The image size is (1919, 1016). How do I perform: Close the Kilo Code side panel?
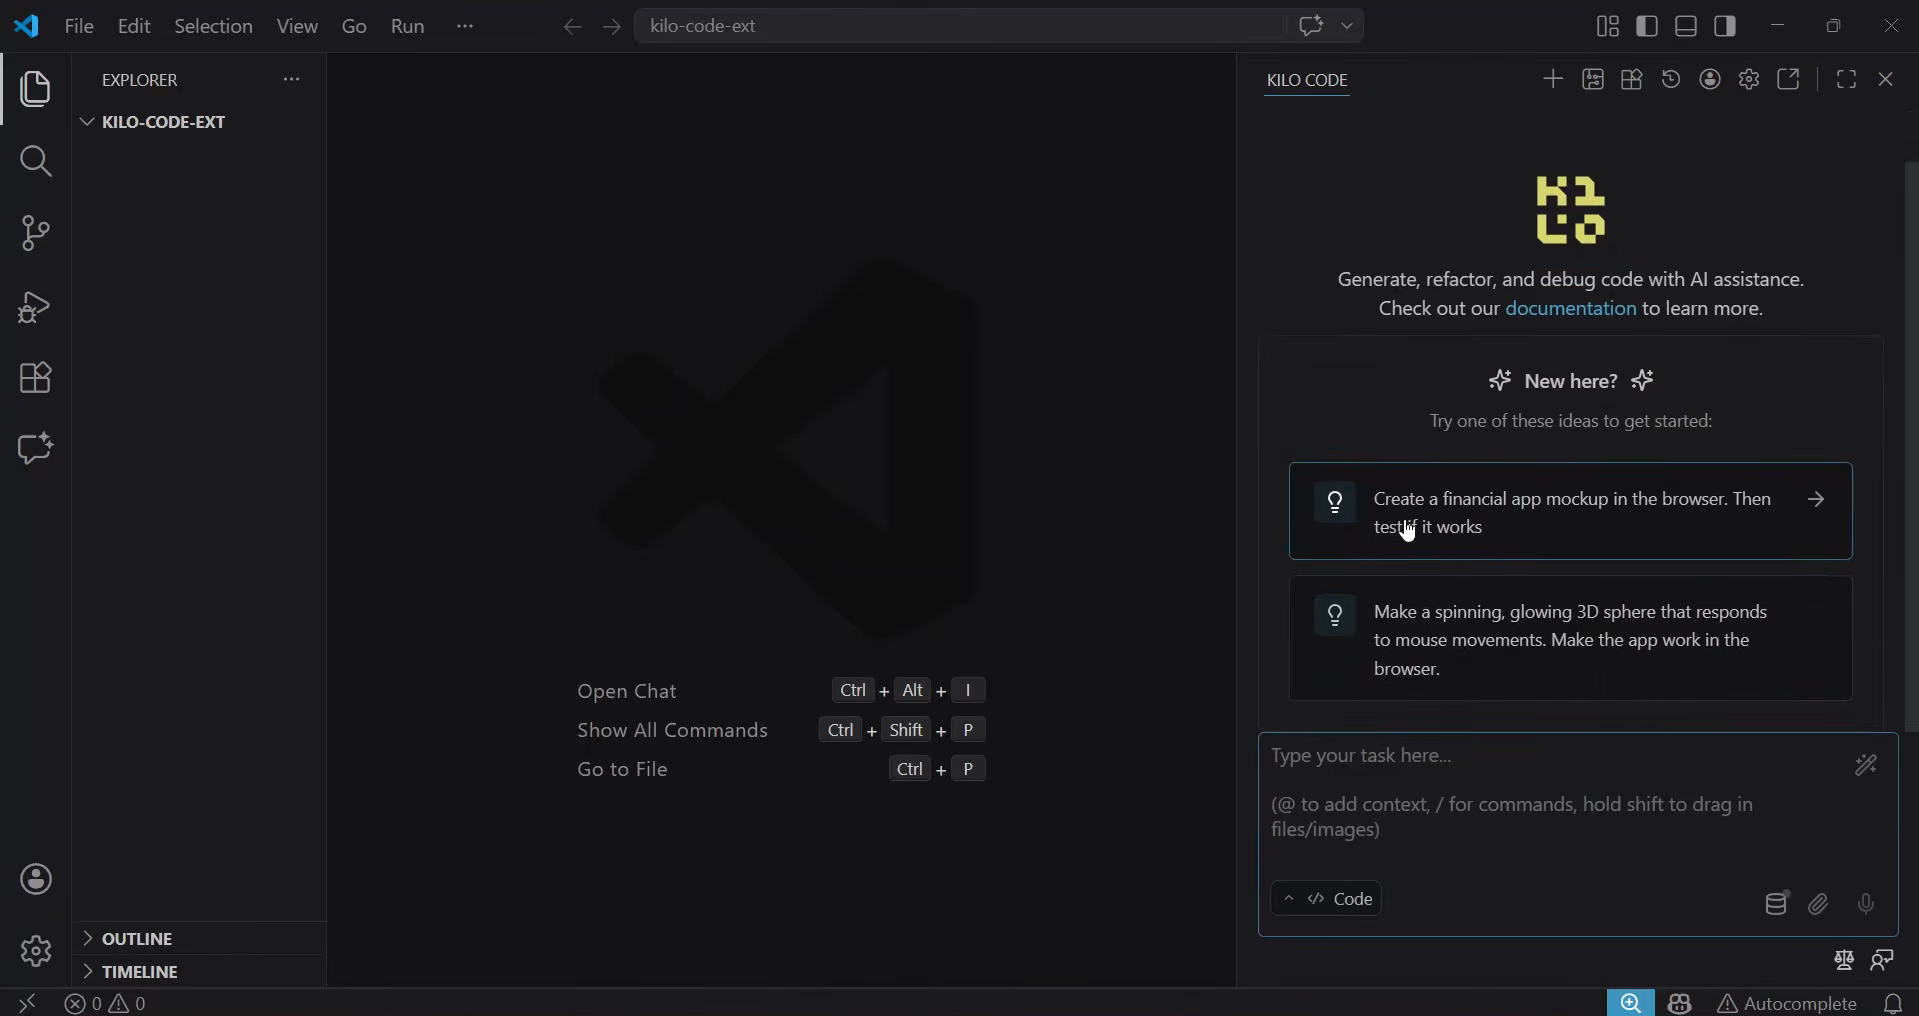tap(1886, 79)
